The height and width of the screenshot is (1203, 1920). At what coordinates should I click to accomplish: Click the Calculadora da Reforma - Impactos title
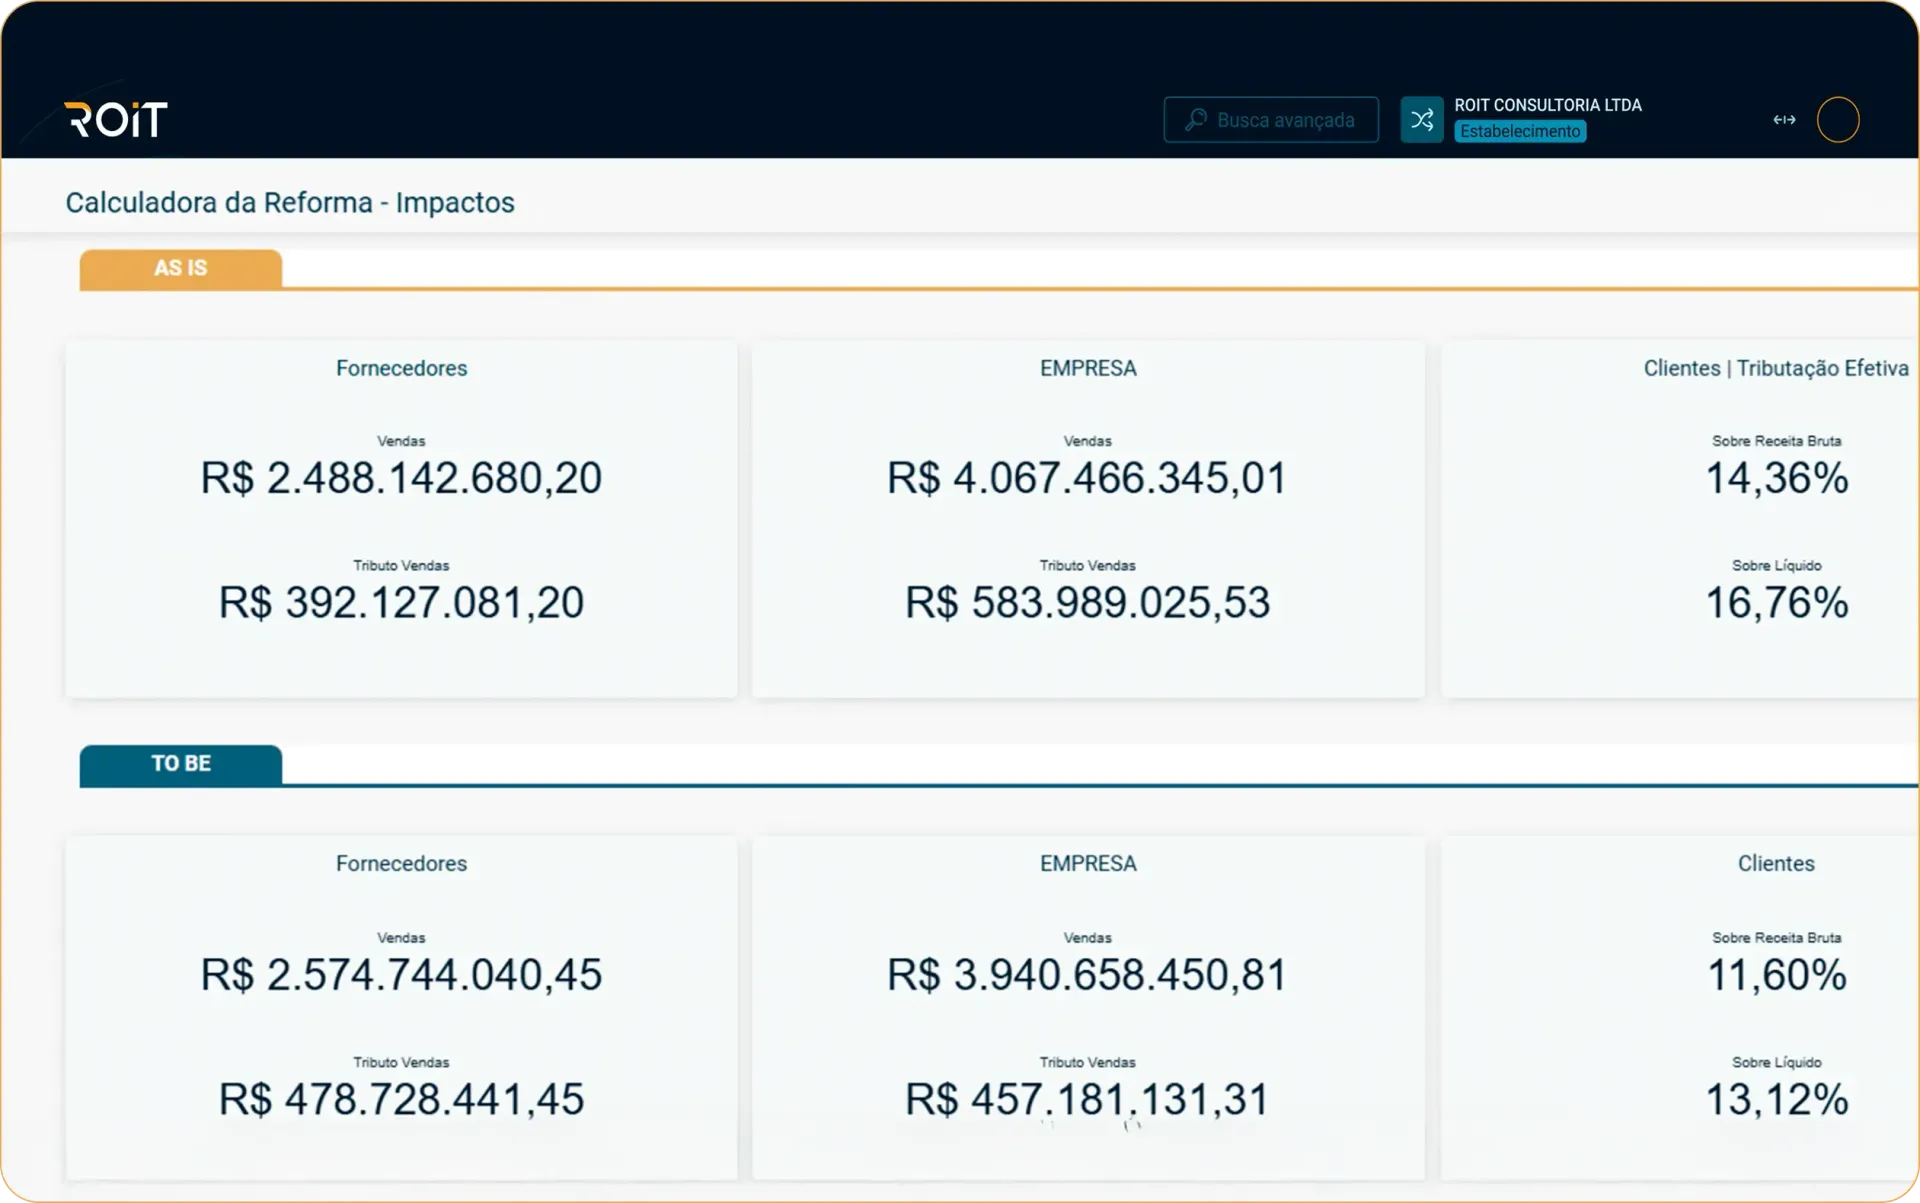[x=290, y=203]
